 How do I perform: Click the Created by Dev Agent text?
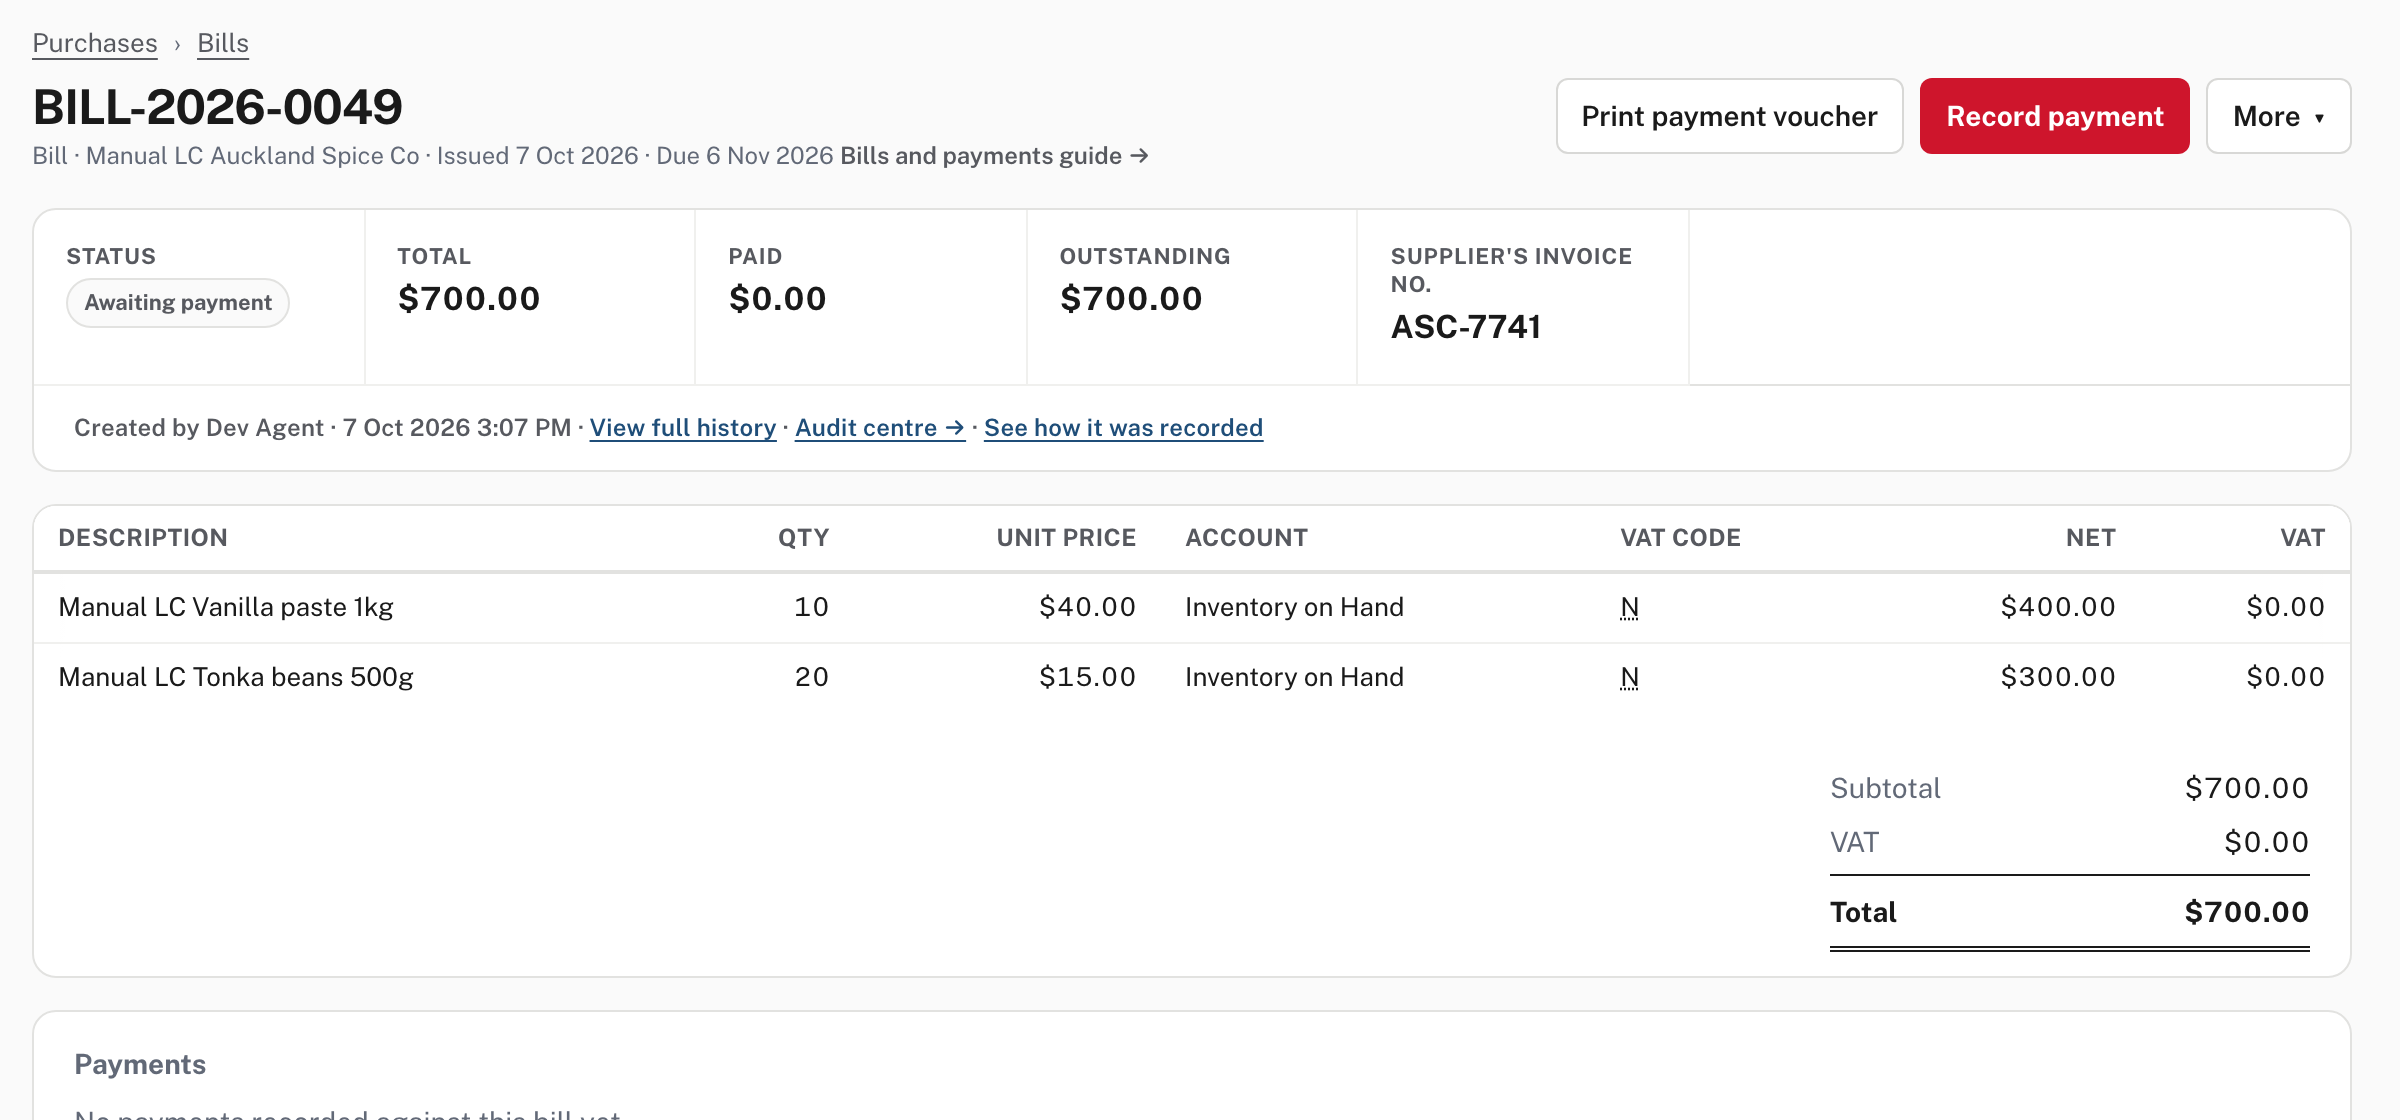pyautogui.click(x=199, y=428)
